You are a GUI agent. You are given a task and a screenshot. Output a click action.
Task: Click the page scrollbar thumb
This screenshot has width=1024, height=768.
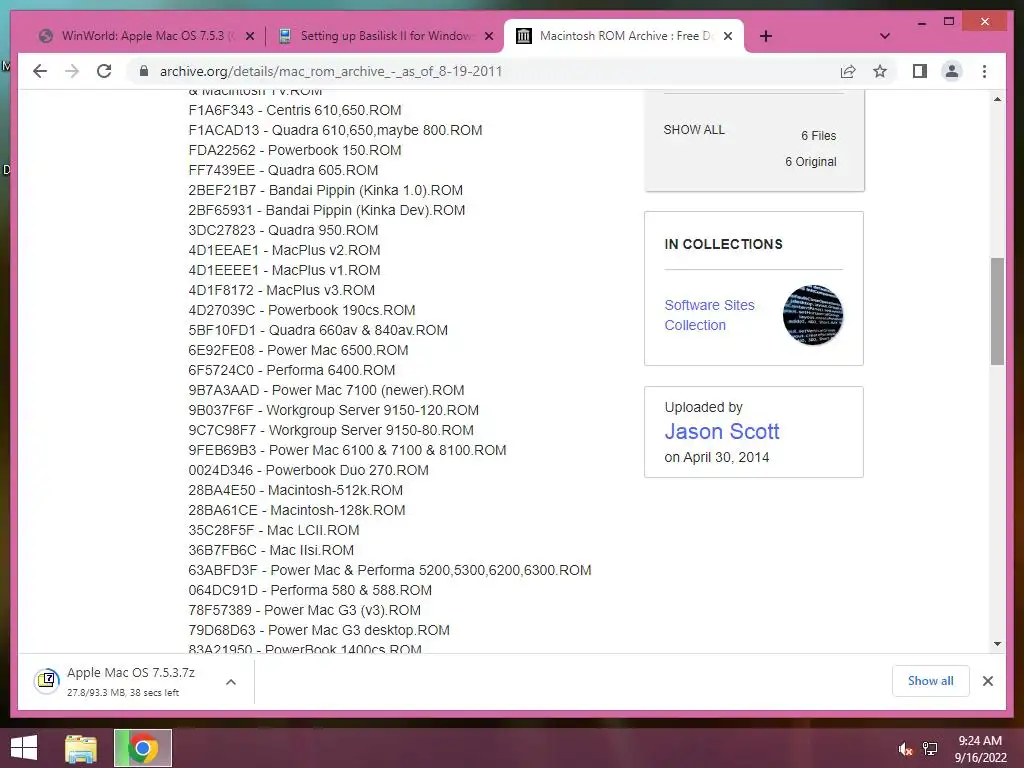(997, 311)
